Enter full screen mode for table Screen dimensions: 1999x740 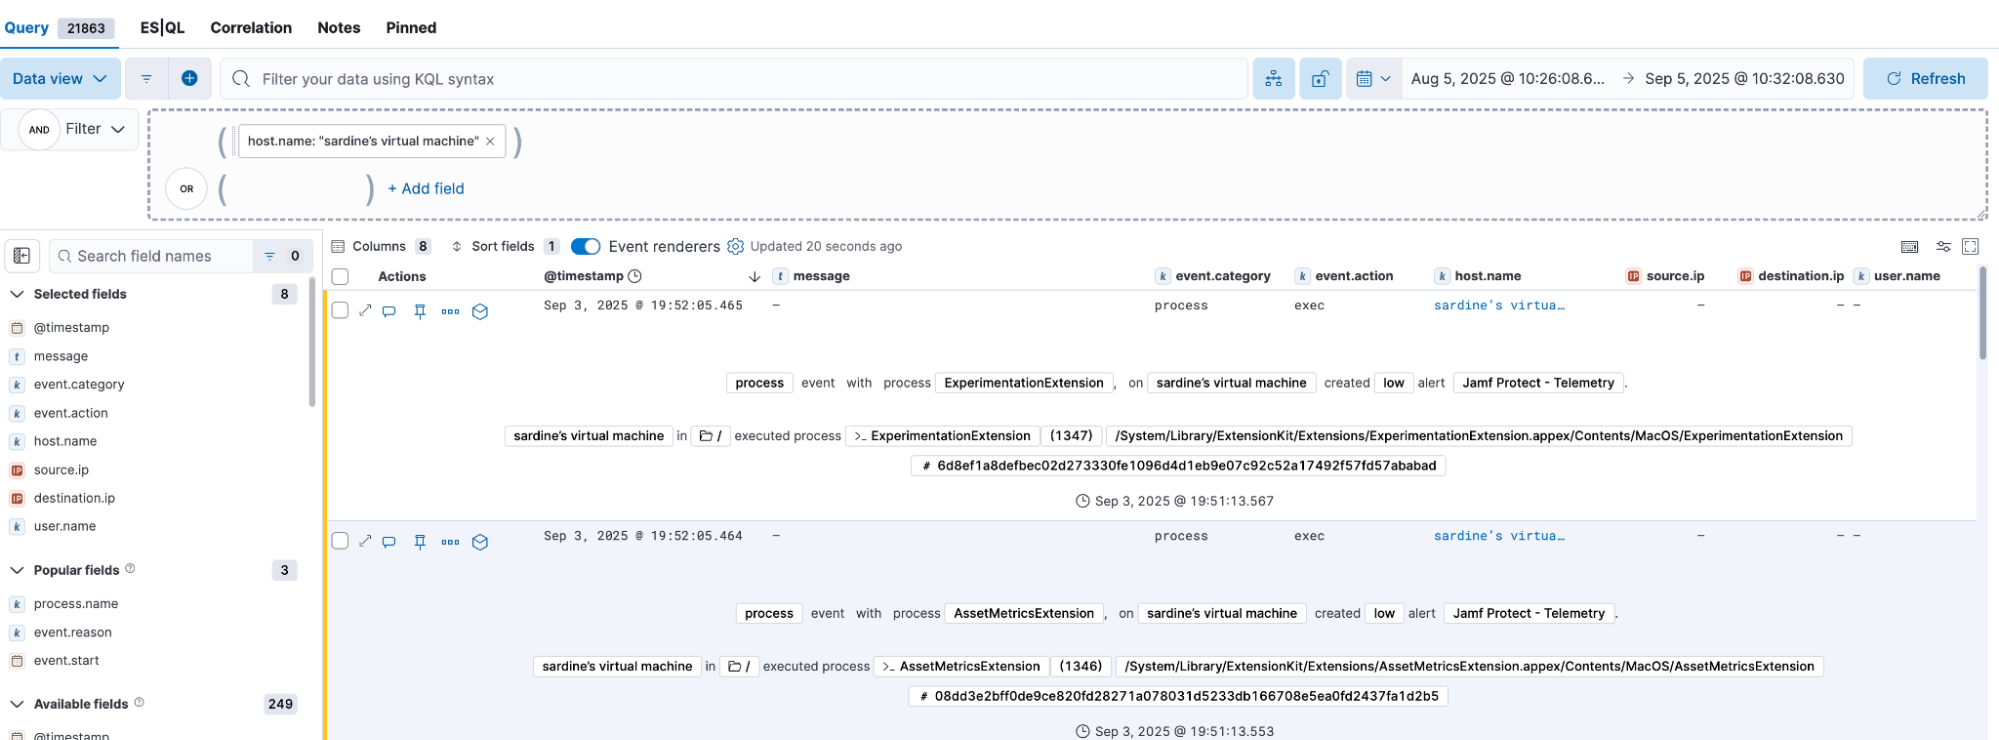[x=1970, y=246]
